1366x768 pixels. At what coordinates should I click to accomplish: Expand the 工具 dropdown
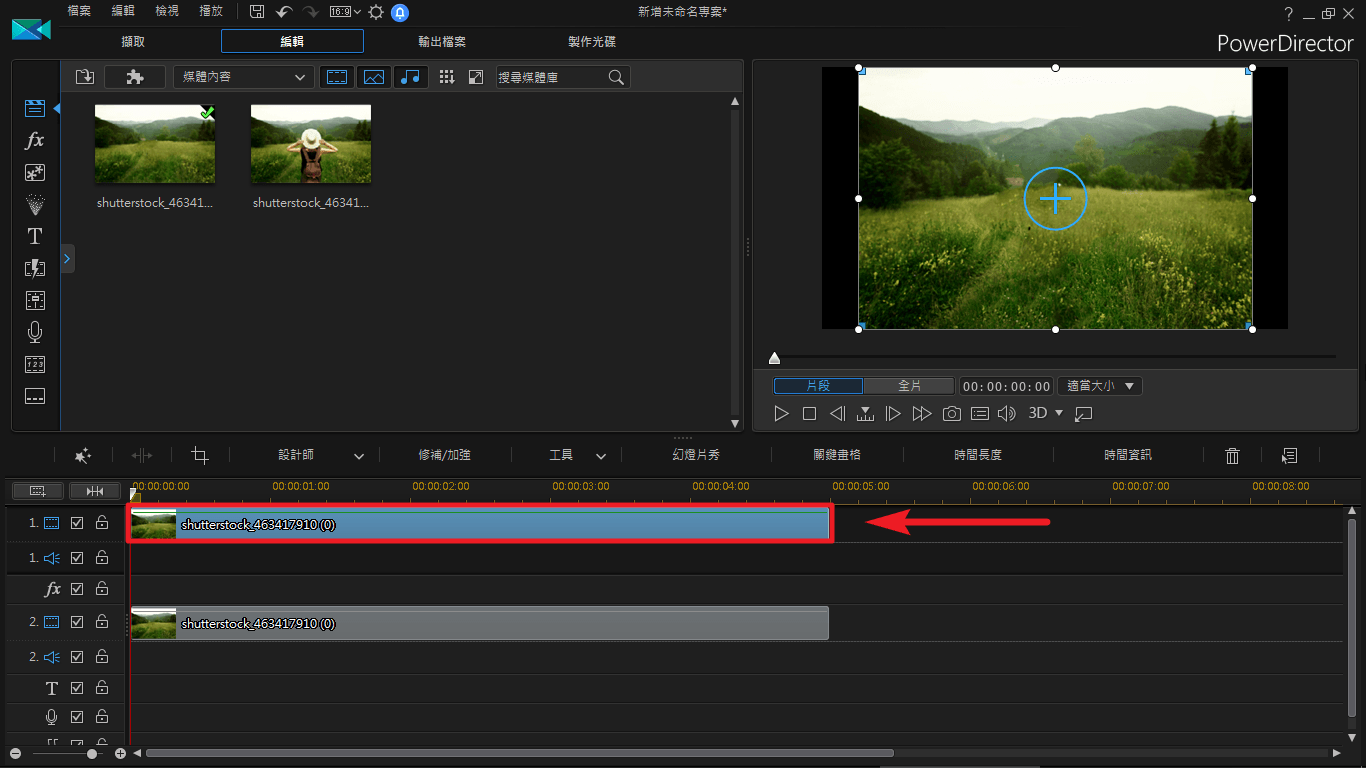pos(601,456)
